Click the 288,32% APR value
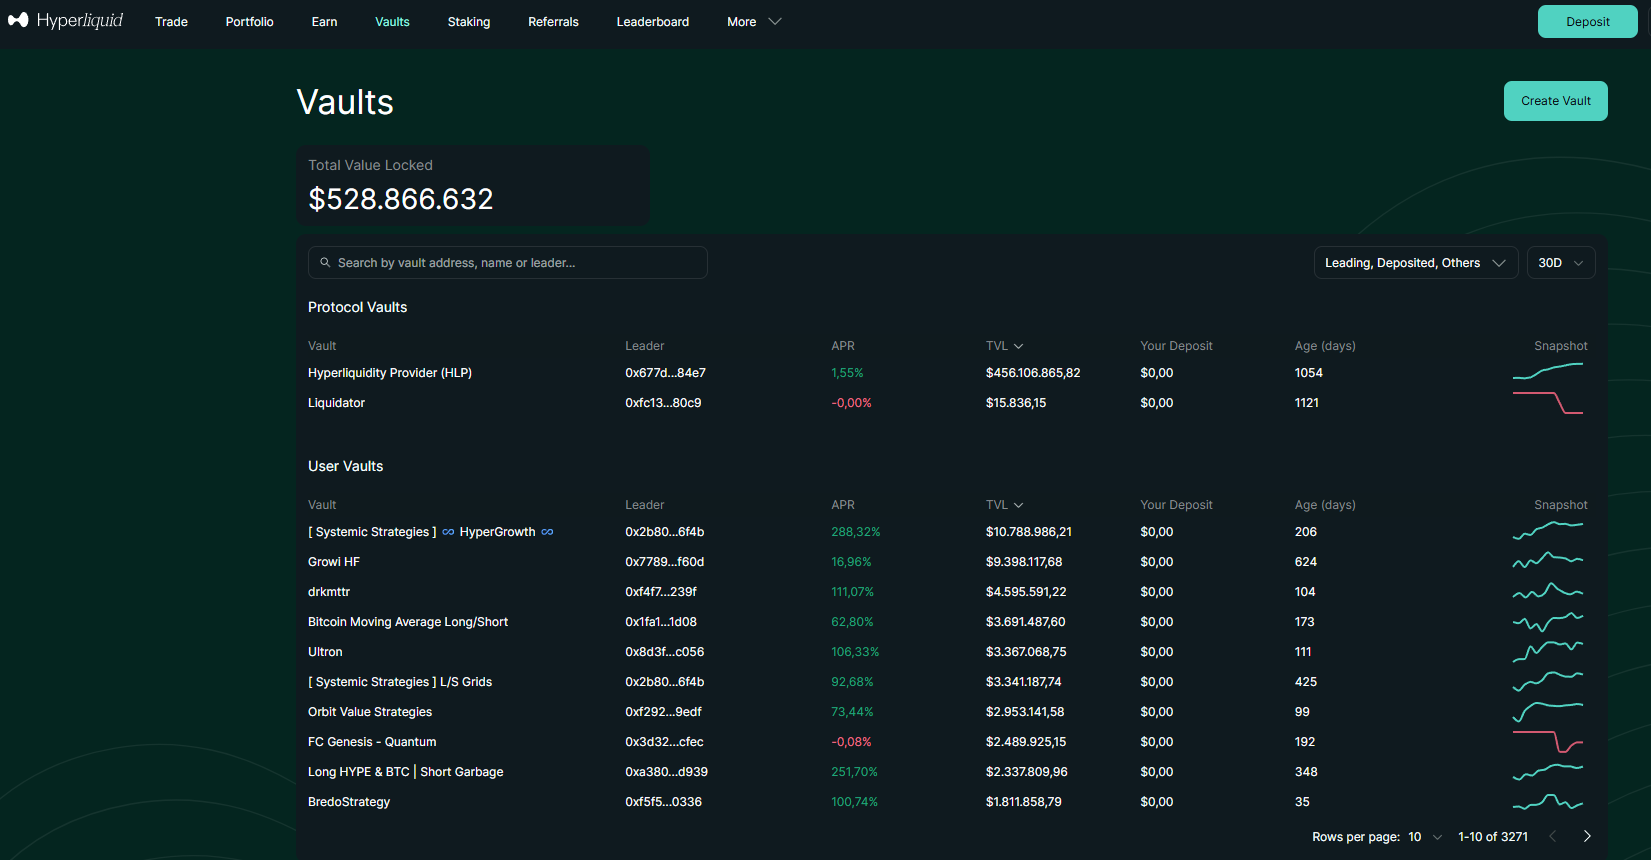Viewport: 1651px width, 860px height. pyautogui.click(x=856, y=532)
